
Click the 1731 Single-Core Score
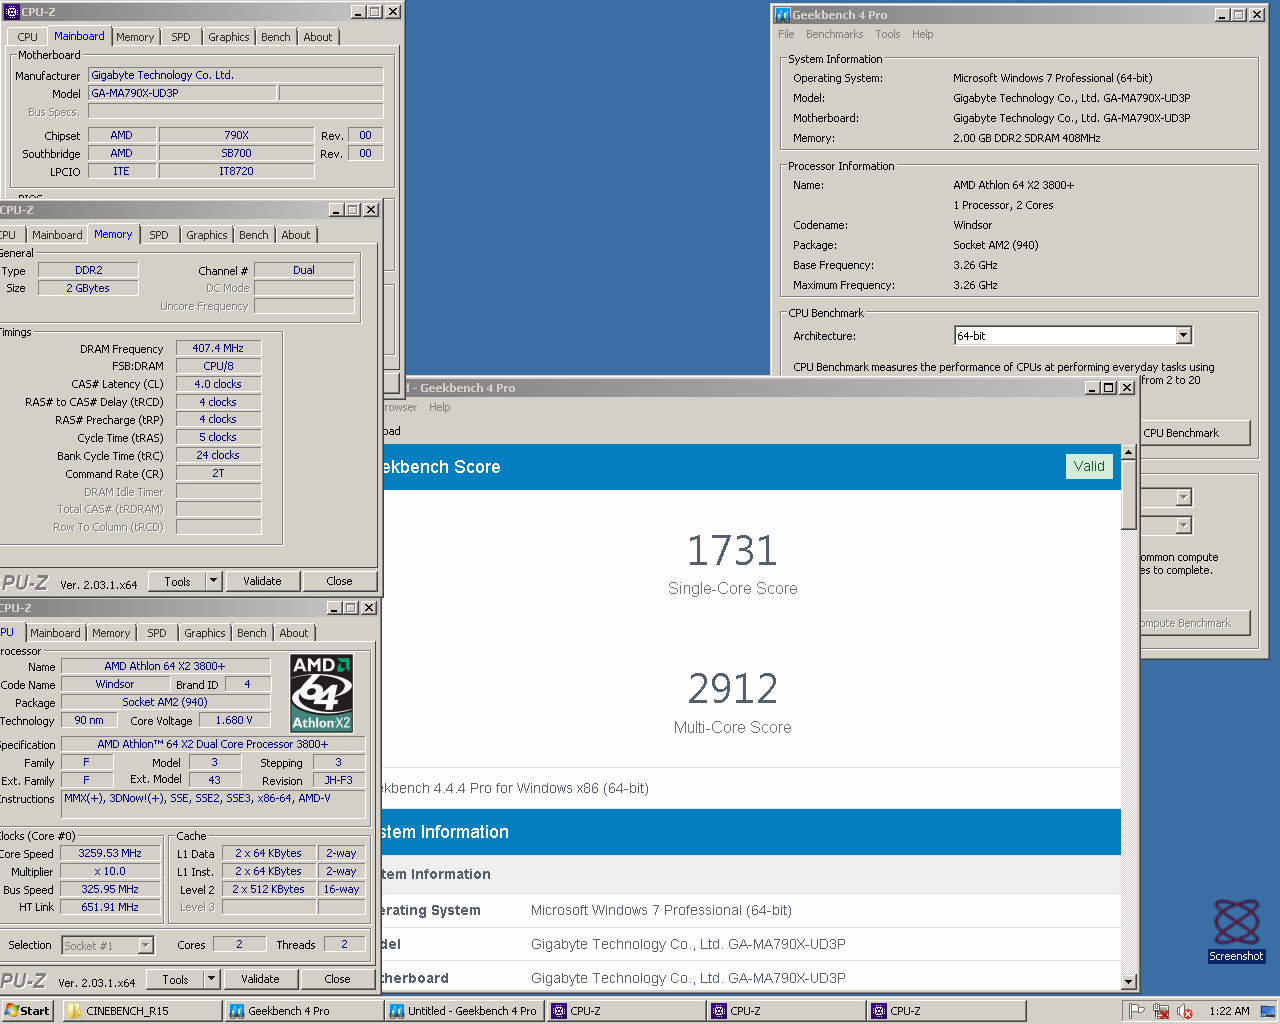732,551
